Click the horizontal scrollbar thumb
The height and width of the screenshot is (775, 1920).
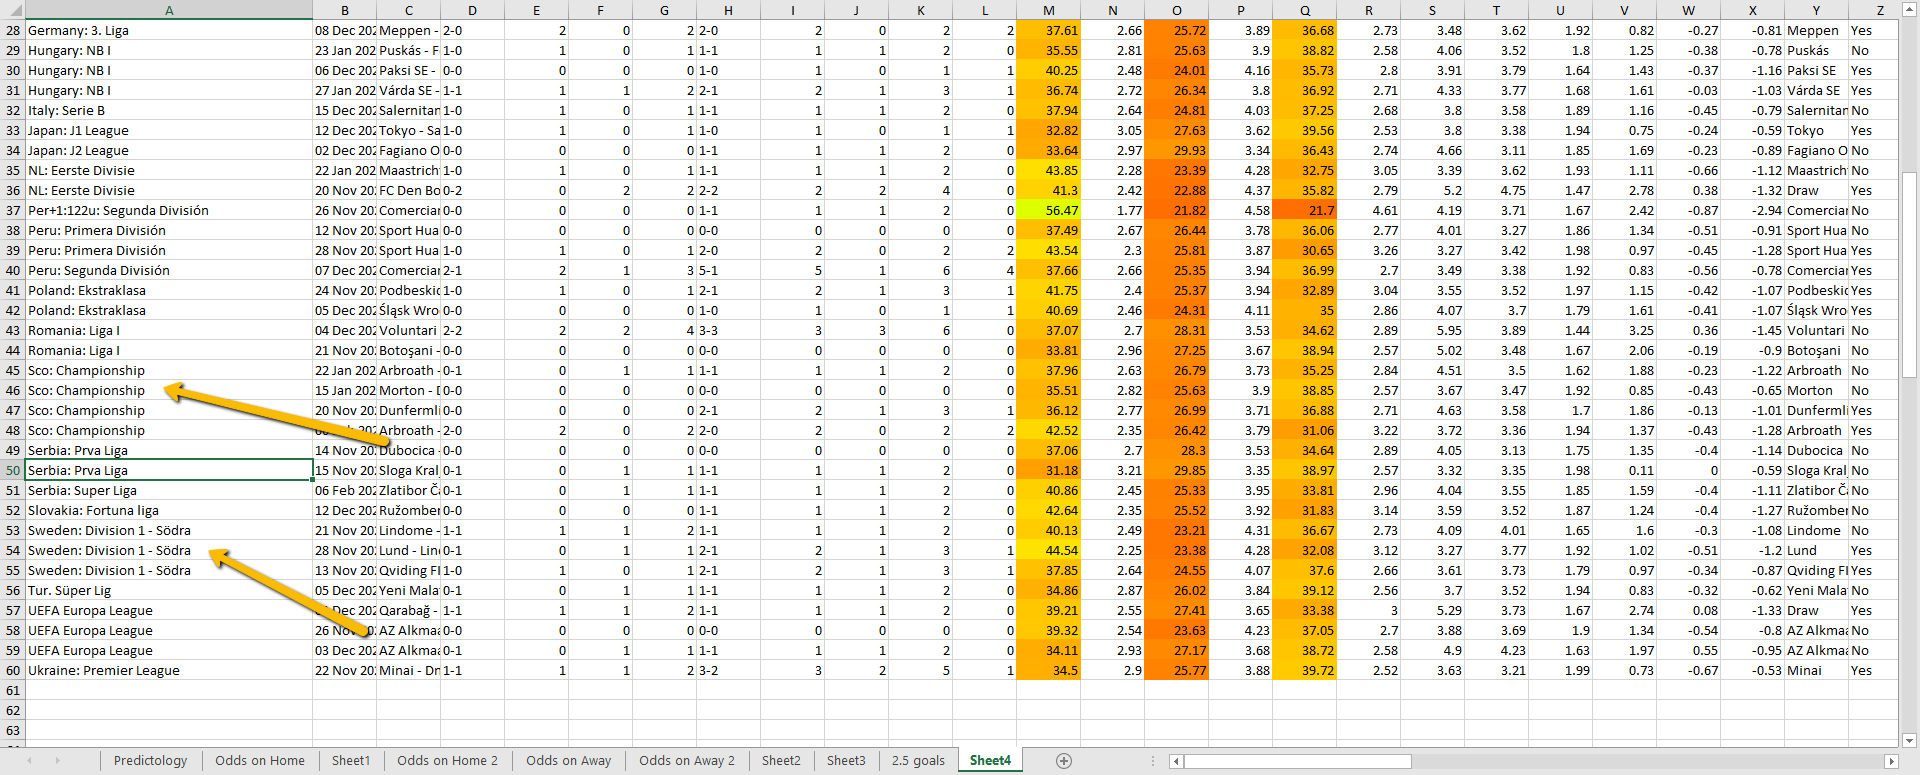pyautogui.click(x=1298, y=761)
